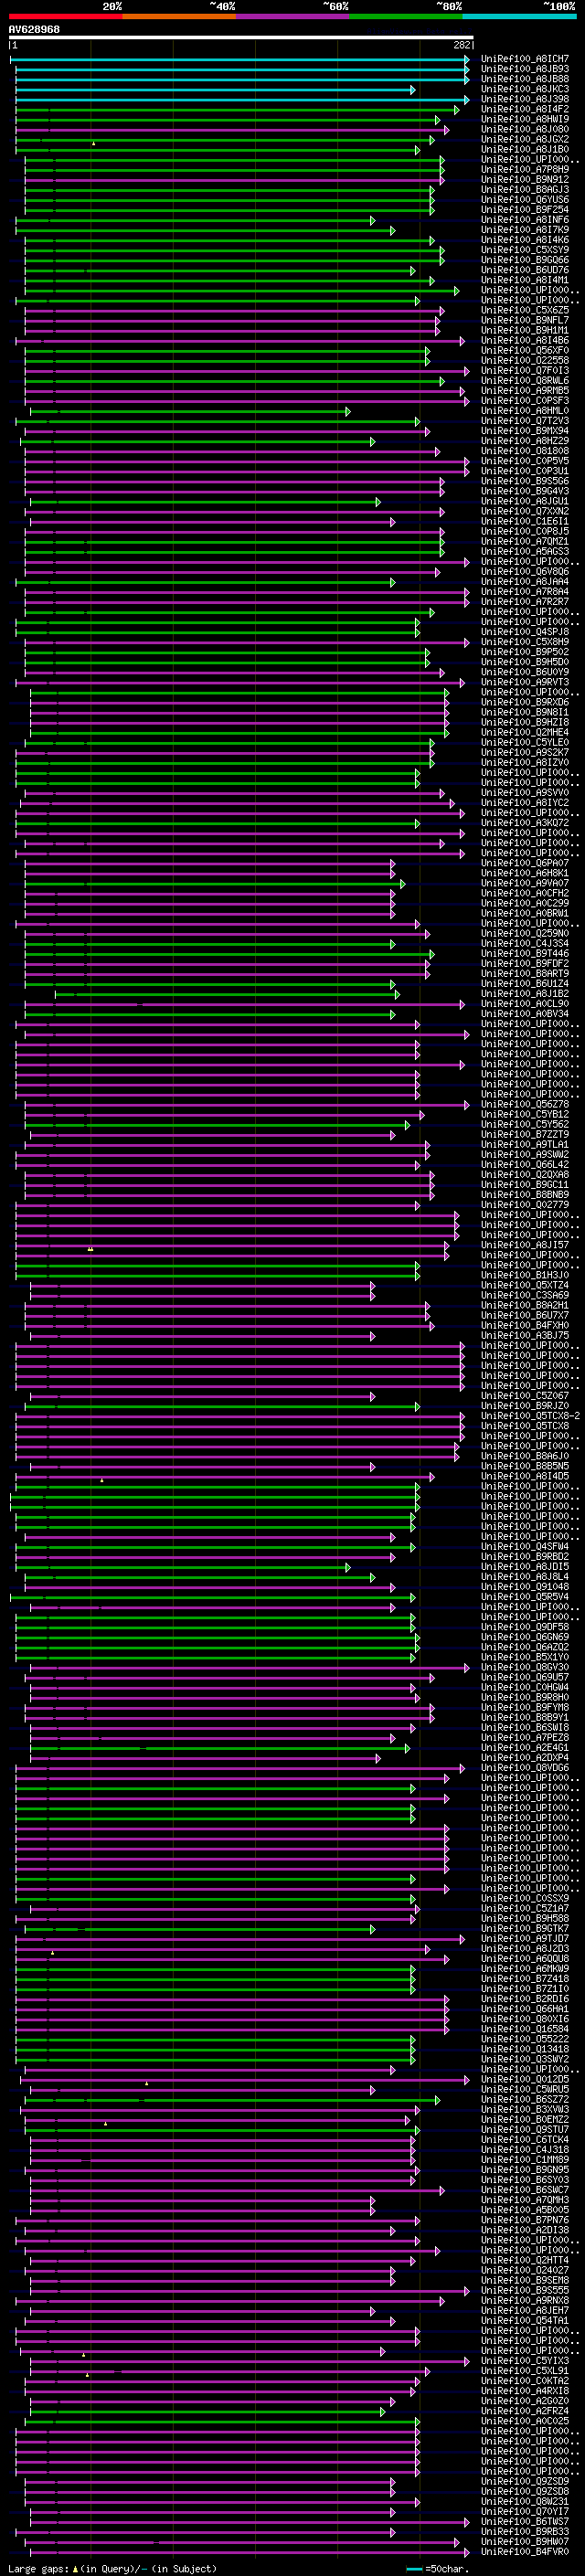585x2576 pixels.
Task: Select hit label UniRef100_C1MM89
Action: pos(525,2160)
